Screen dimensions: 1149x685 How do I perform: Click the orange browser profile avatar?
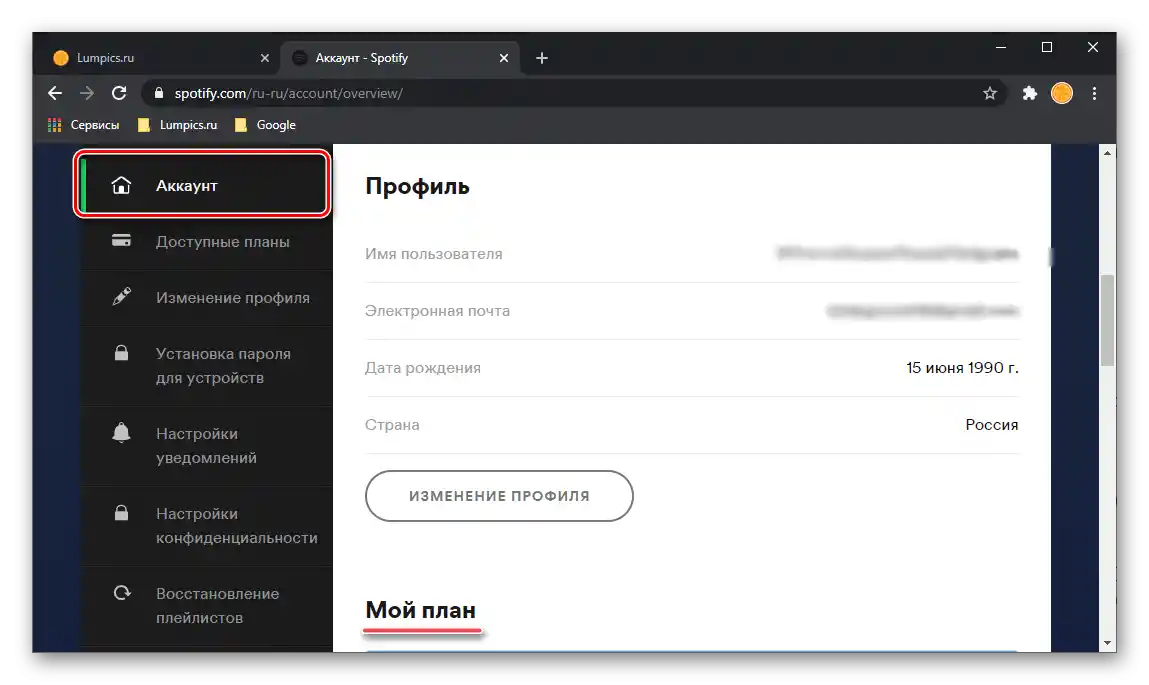[x=1061, y=93]
